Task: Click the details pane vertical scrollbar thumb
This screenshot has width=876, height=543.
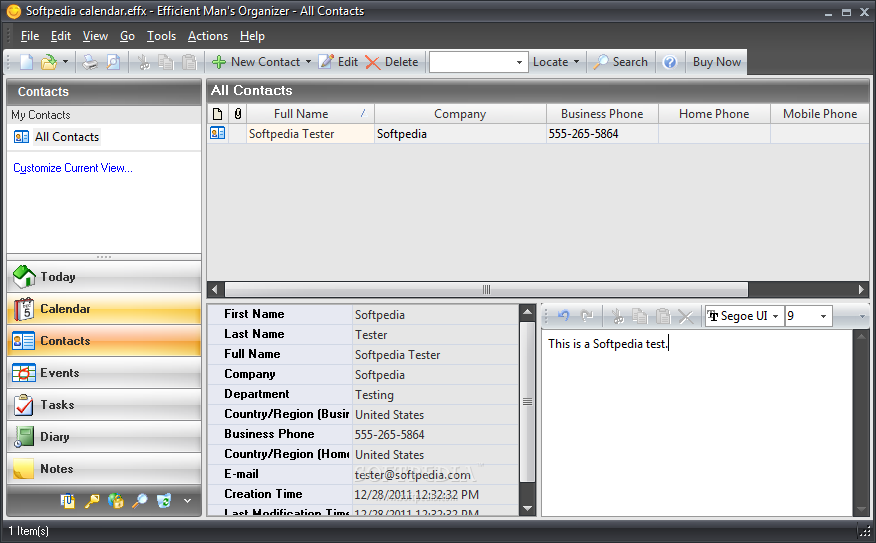Action: 527,401
